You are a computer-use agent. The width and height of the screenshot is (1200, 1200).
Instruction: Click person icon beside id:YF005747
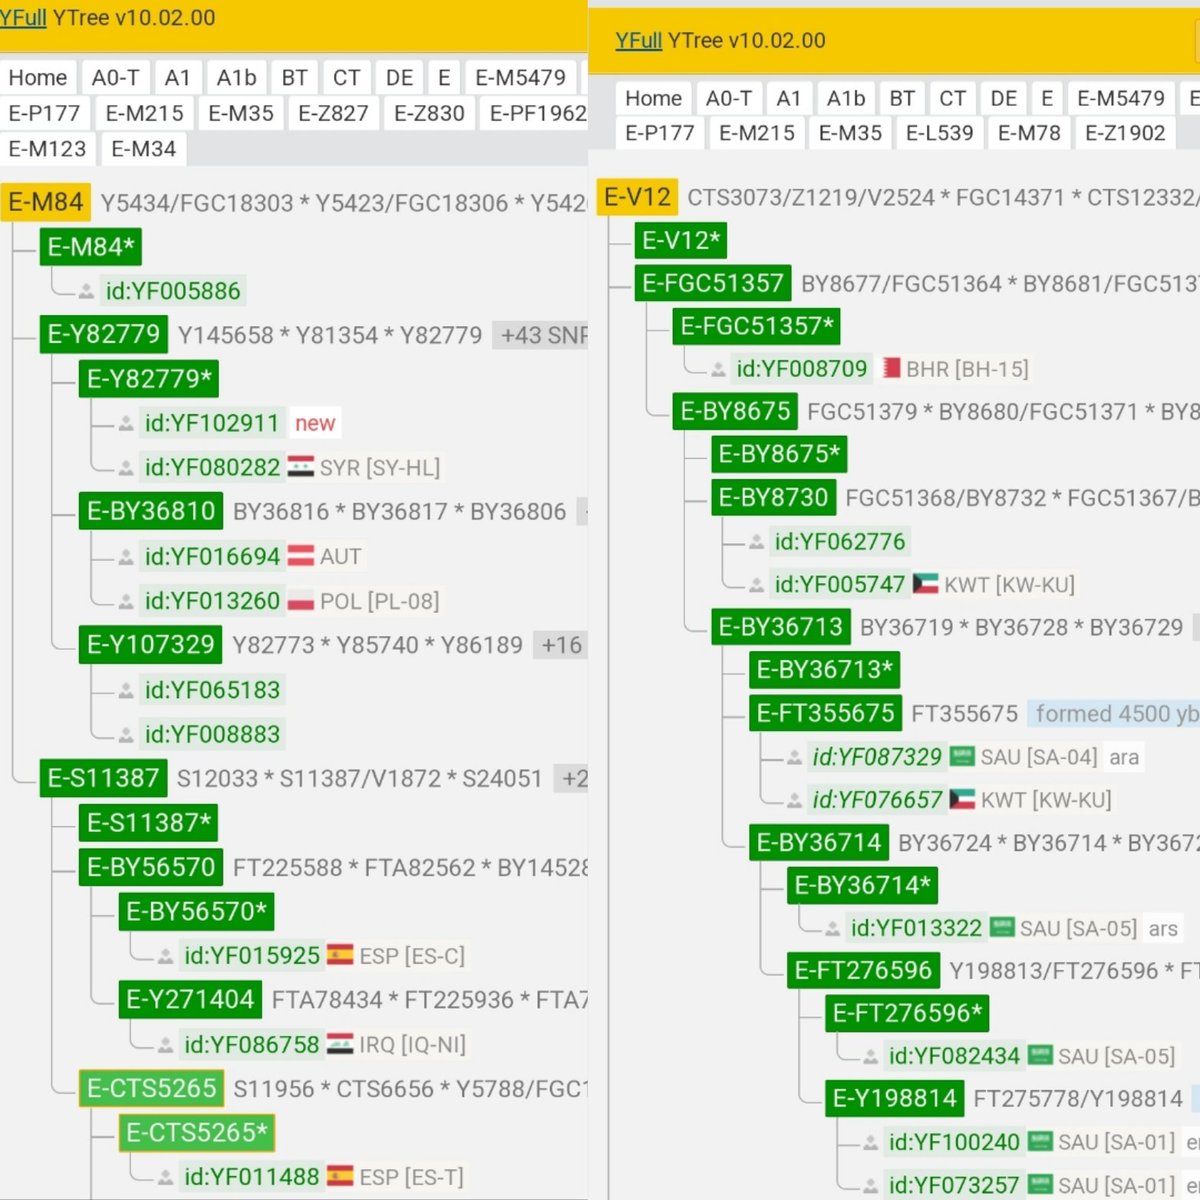click(x=756, y=585)
